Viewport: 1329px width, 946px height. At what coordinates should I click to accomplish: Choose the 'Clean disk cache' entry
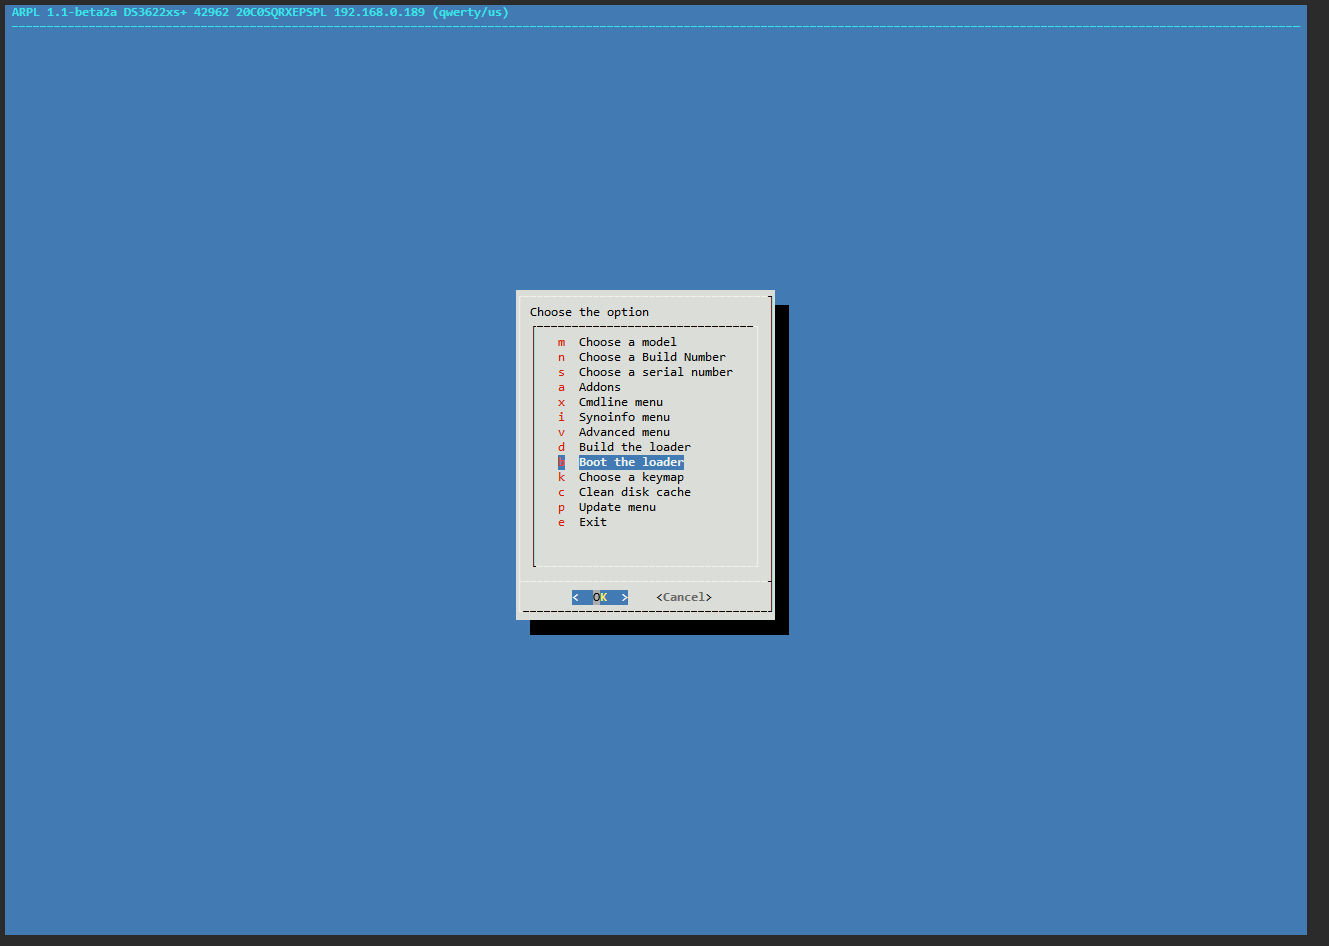pyautogui.click(x=634, y=492)
